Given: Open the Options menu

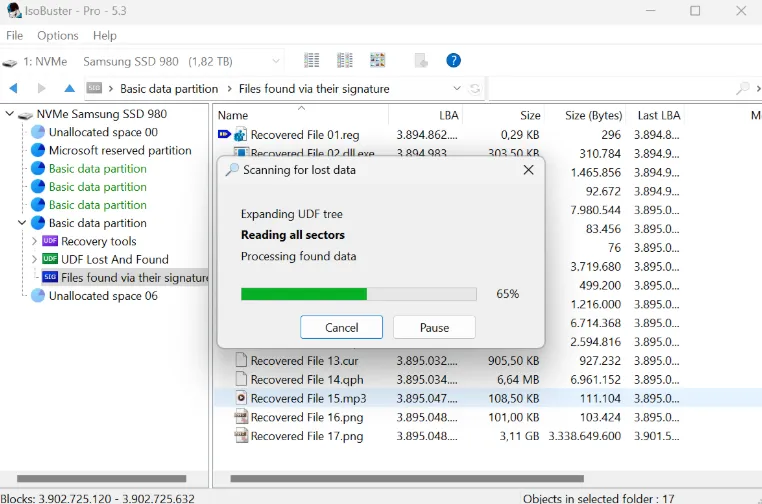Looking at the screenshot, I should (x=58, y=35).
